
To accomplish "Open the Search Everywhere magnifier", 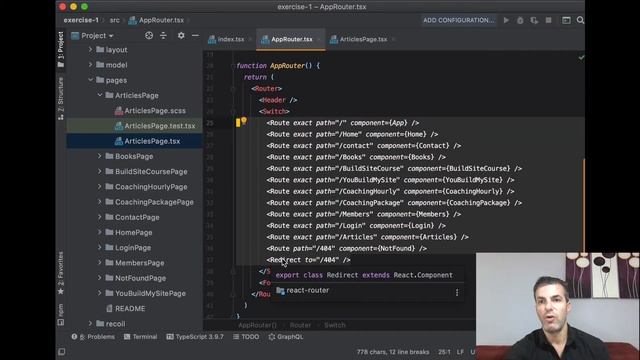I will pos(580,20).
